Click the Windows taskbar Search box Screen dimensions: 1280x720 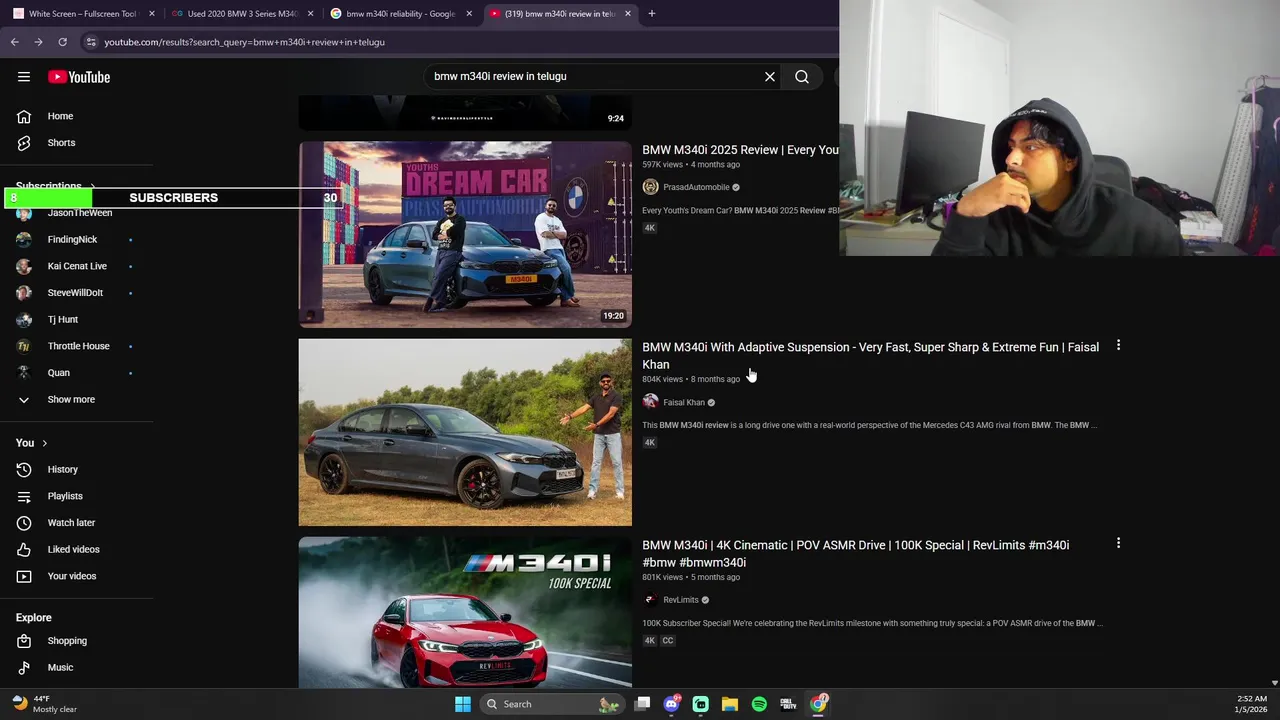pyautogui.click(x=552, y=704)
